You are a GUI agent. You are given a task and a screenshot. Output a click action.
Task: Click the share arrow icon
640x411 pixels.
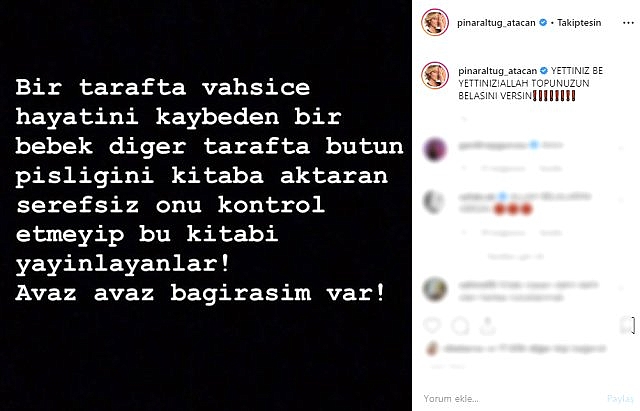(487, 326)
